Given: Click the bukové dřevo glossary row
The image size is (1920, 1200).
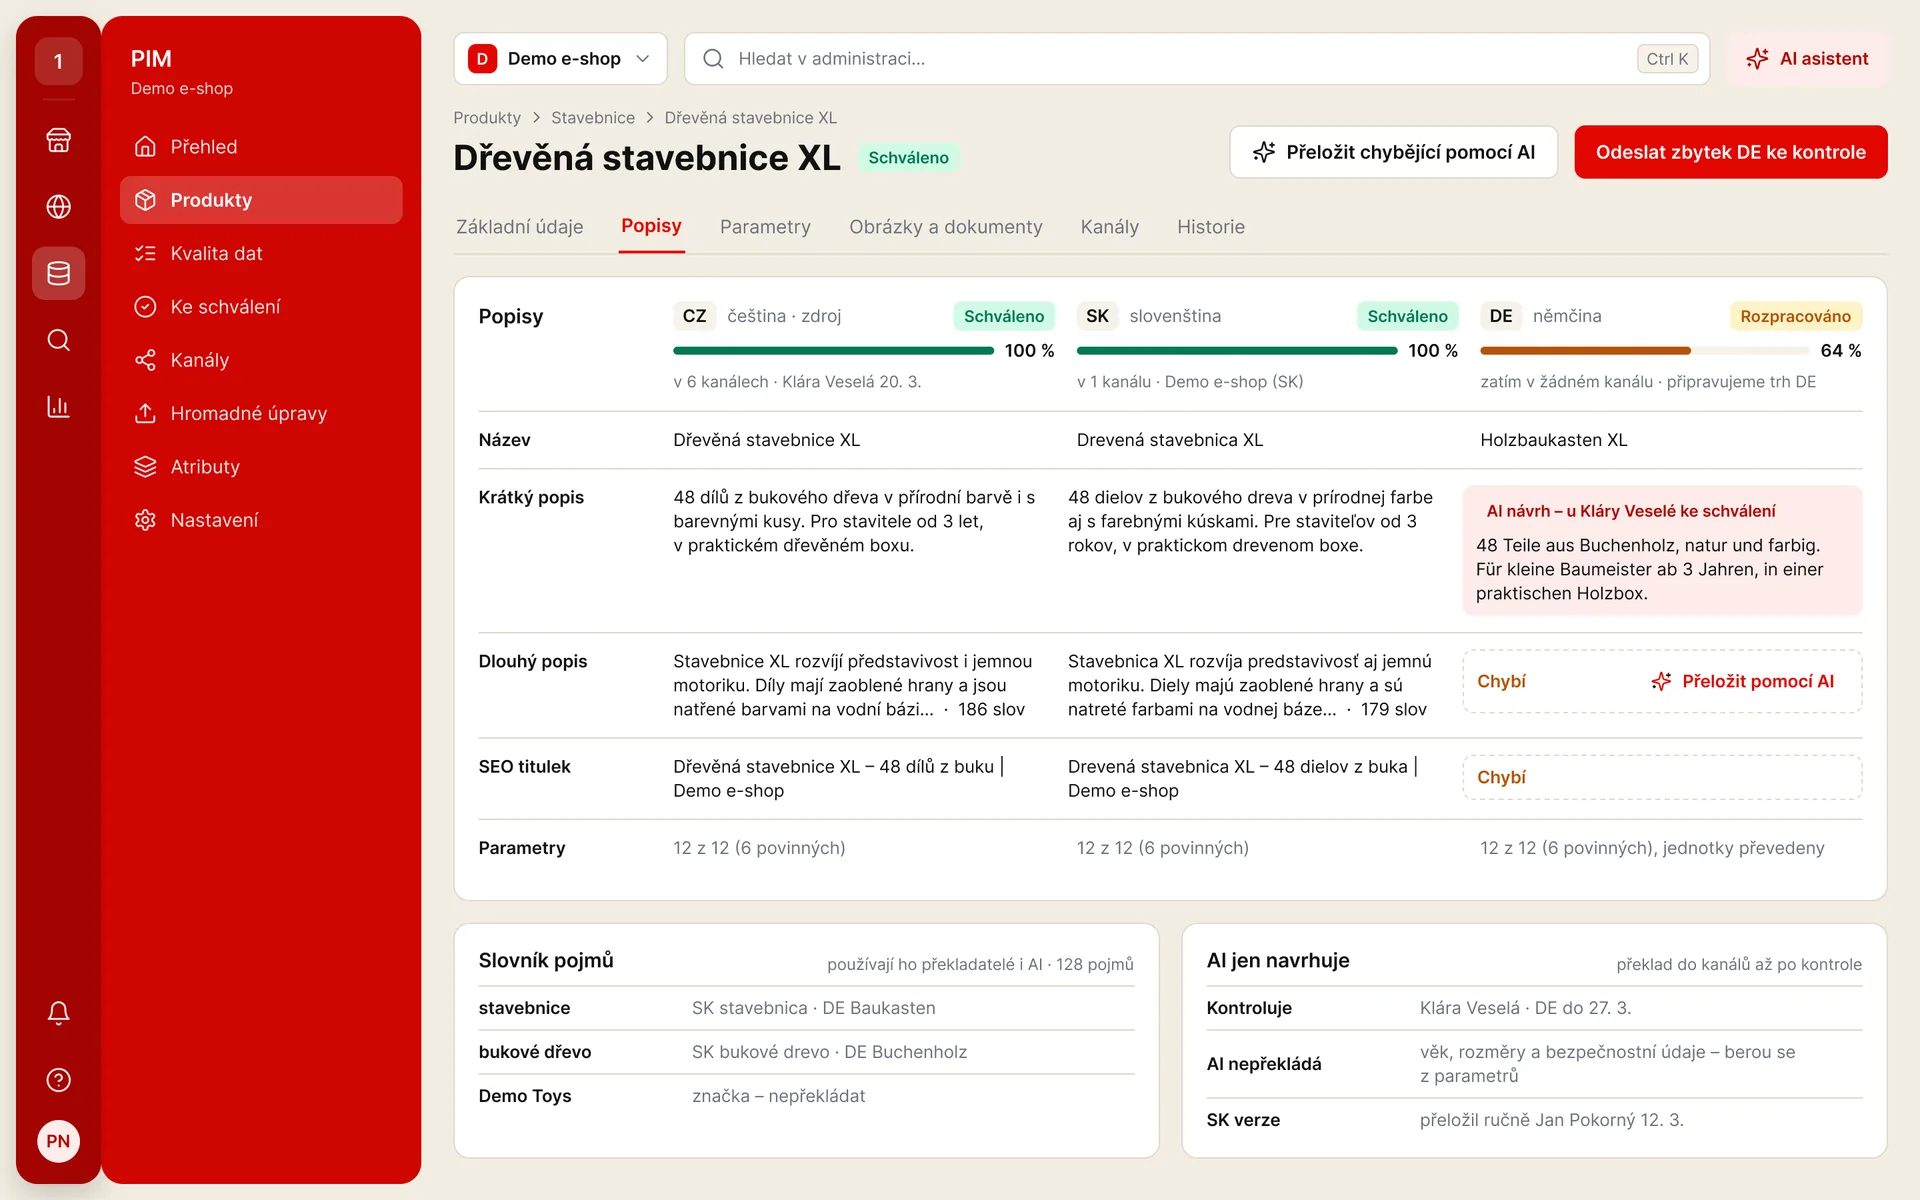Looking at the screenshot, I should click(x=806, y=1052).
